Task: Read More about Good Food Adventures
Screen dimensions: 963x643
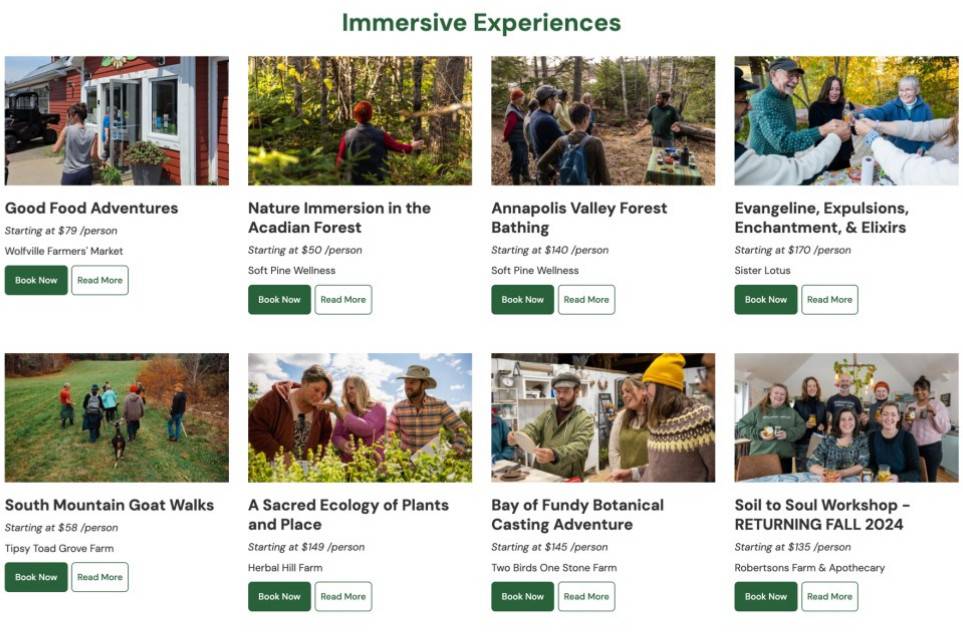Action: click(100, 280)
